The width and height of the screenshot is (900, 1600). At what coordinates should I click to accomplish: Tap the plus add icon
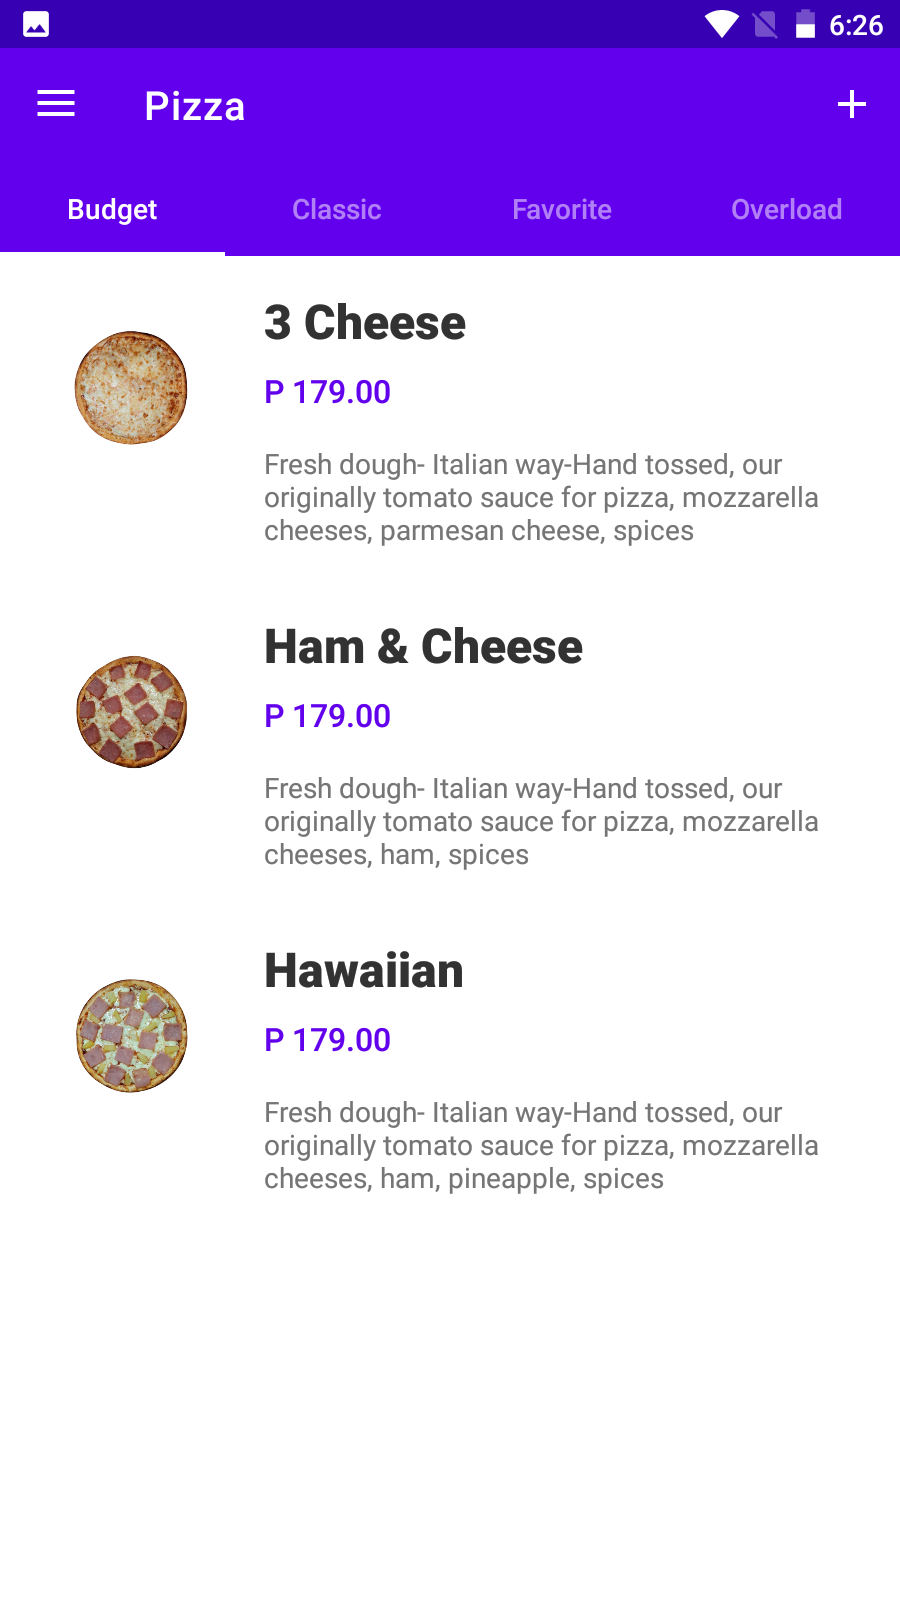tap(851, 104)
